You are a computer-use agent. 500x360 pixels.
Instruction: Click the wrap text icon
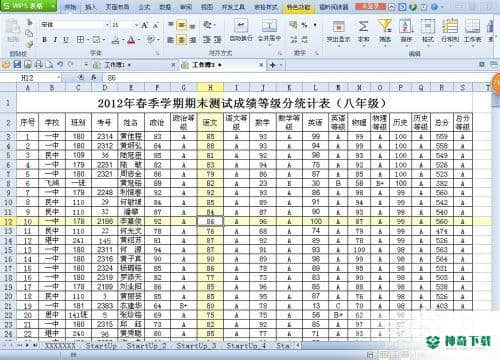pos(241,26)
